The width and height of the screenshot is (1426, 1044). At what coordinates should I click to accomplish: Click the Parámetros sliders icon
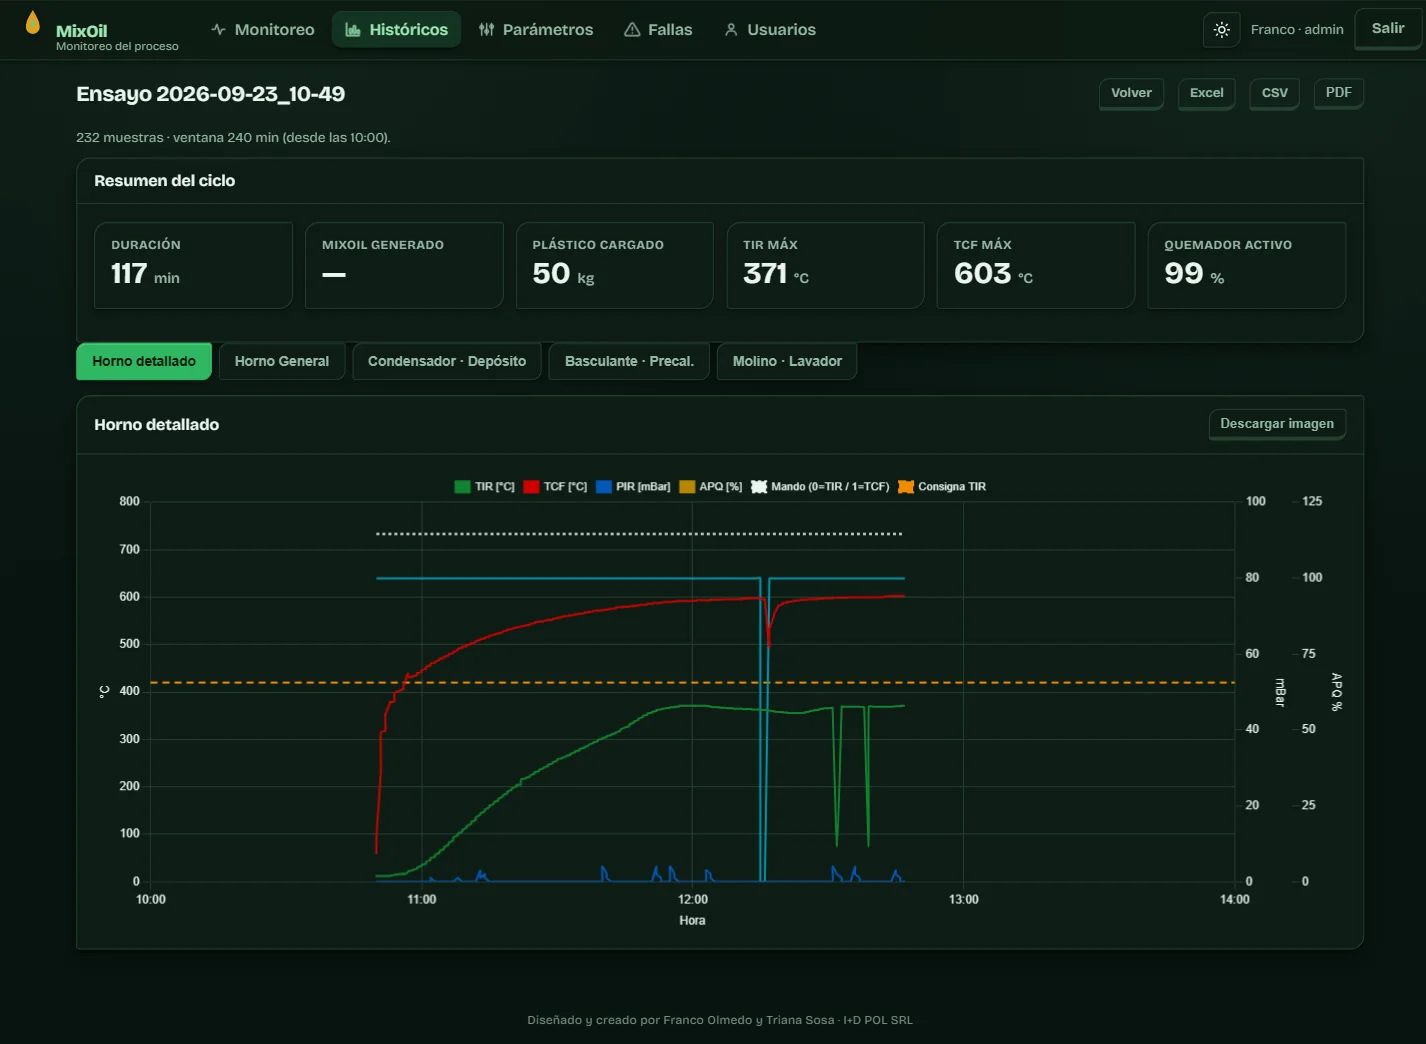tap(487, 30)
